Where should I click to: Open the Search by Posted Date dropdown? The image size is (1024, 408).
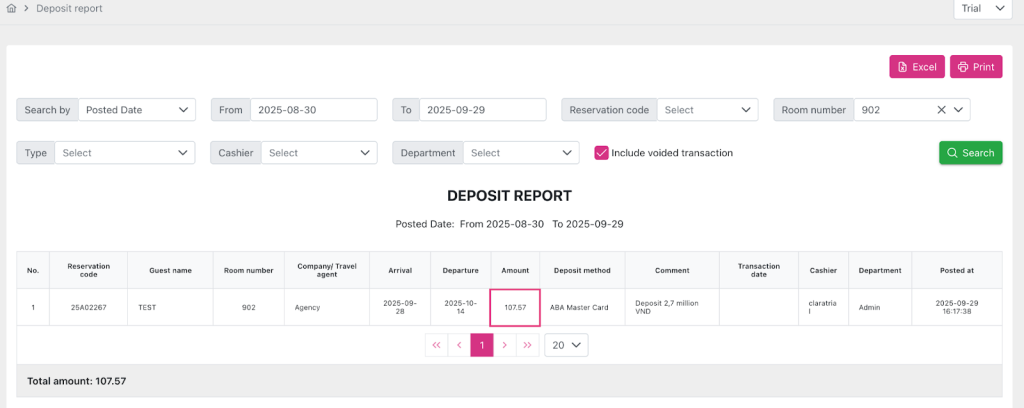tap(137, 110)
